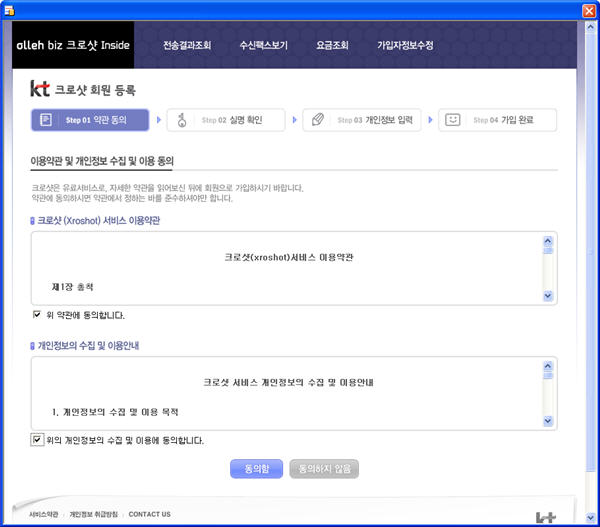This screenshot has width=600, height=527.
Task: Click the 제1장 총칙 text in terms box
Action: coord(72,287)
